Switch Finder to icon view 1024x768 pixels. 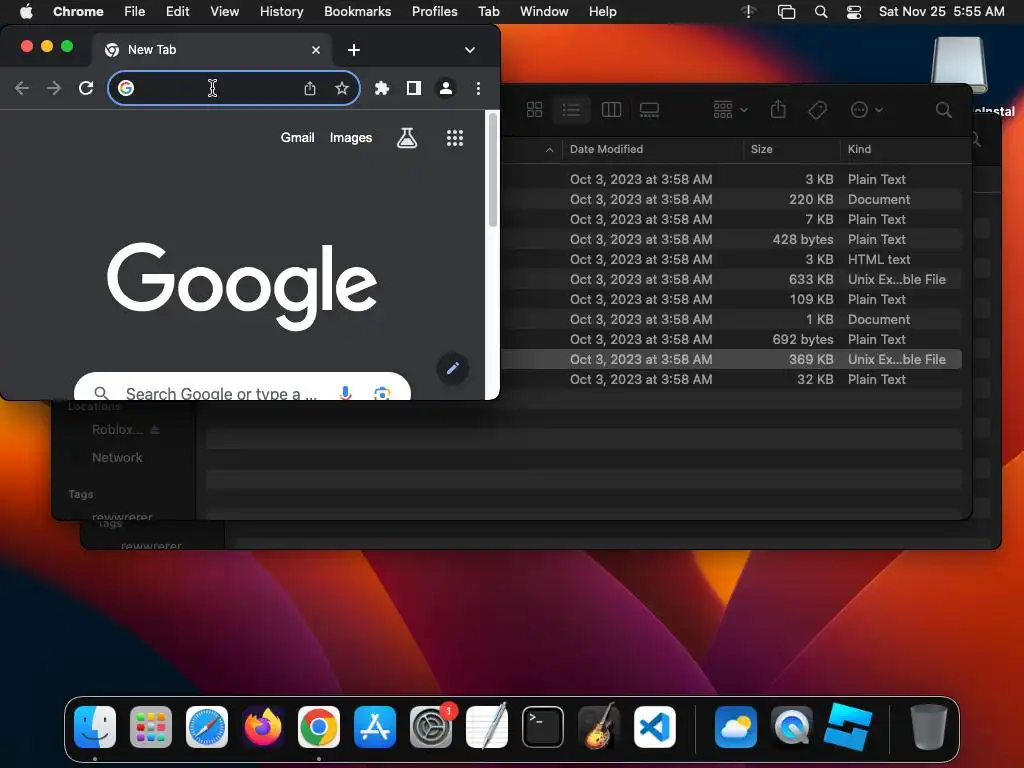click(x=534, y=110)
